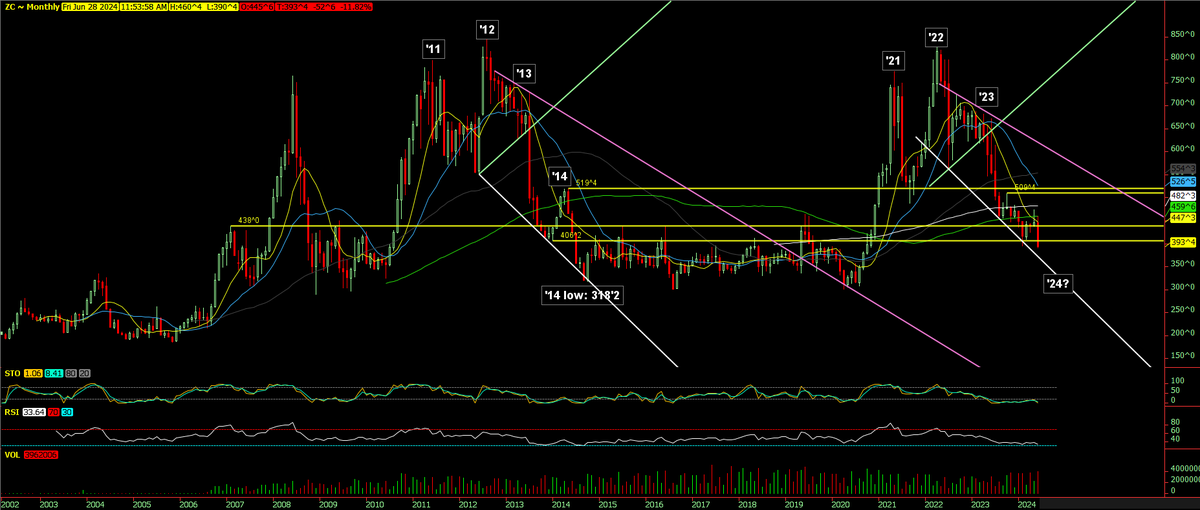The height and width of the screenshot is (510, 1200).
Task: Select the '14 low: 318'2 annotation
Action: [x=583, y=296]
